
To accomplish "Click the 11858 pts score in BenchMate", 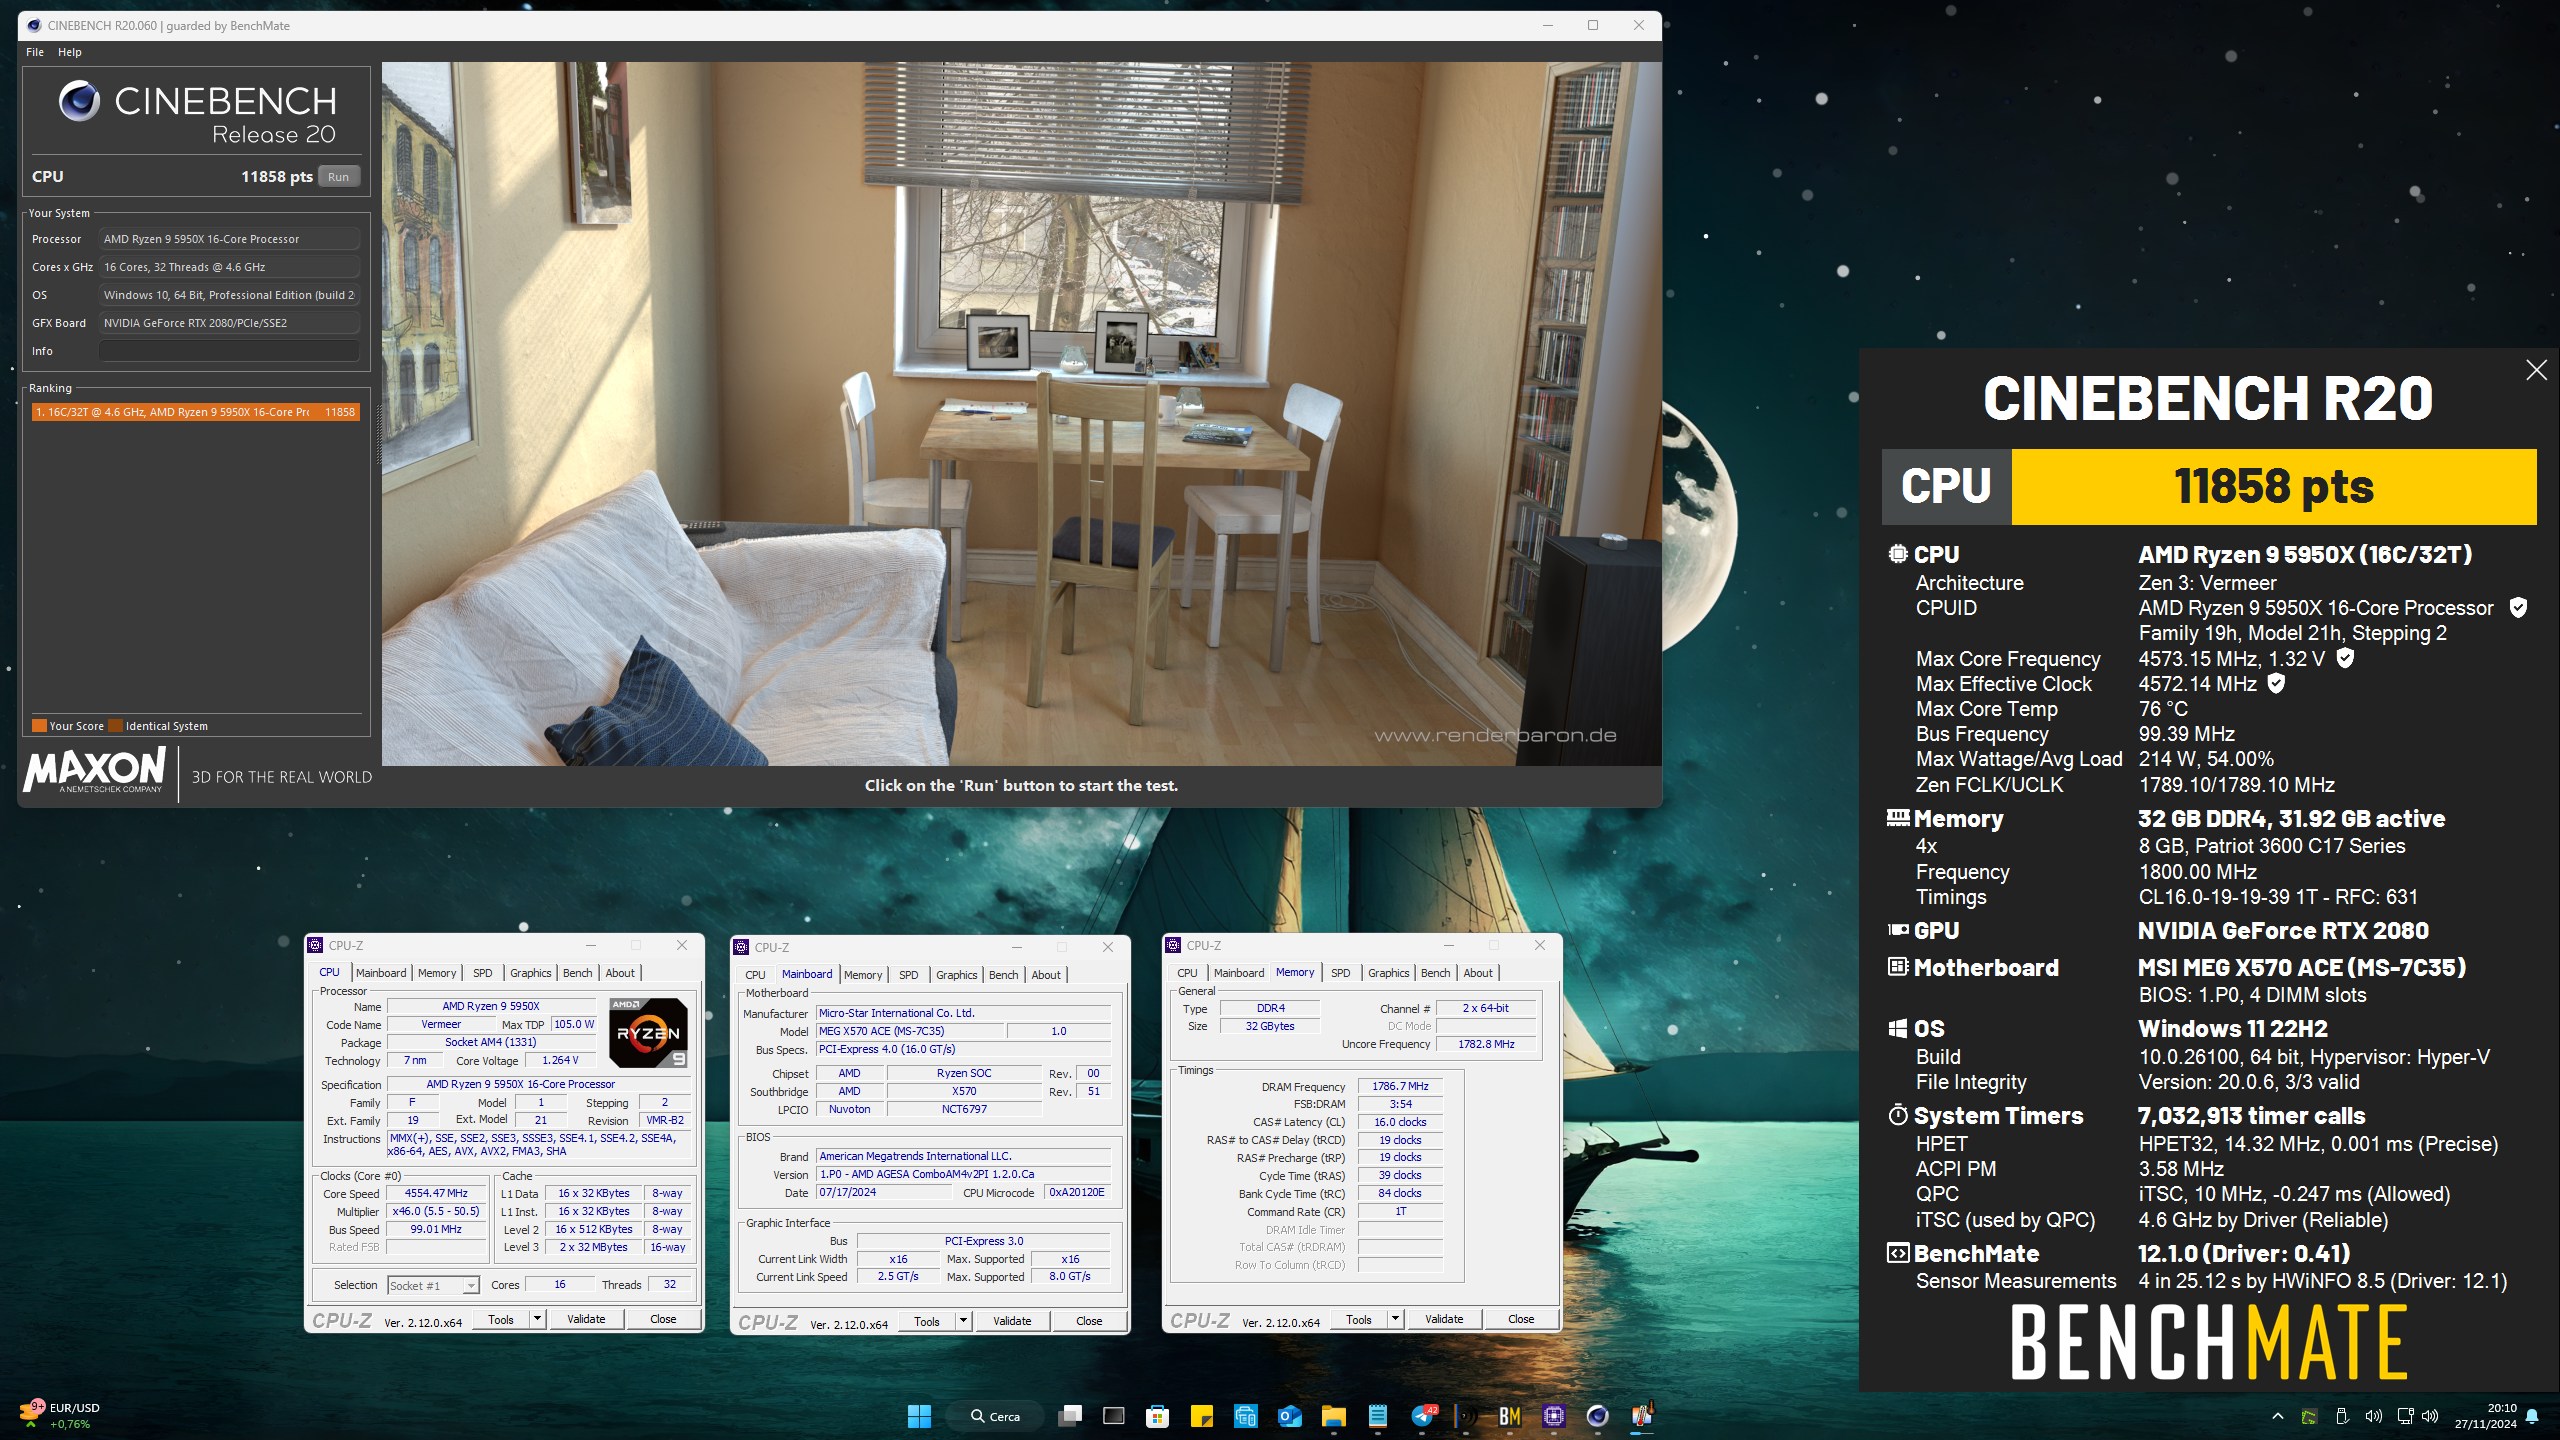I will click(x=2274, y=487).
